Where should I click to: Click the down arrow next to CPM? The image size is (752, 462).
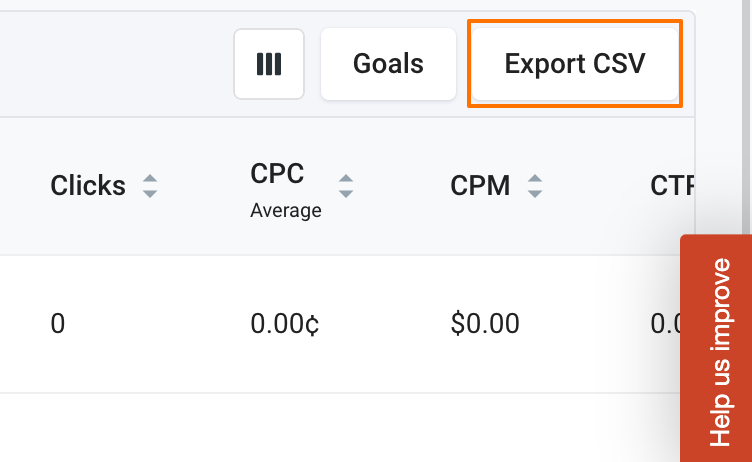point(535,193)
